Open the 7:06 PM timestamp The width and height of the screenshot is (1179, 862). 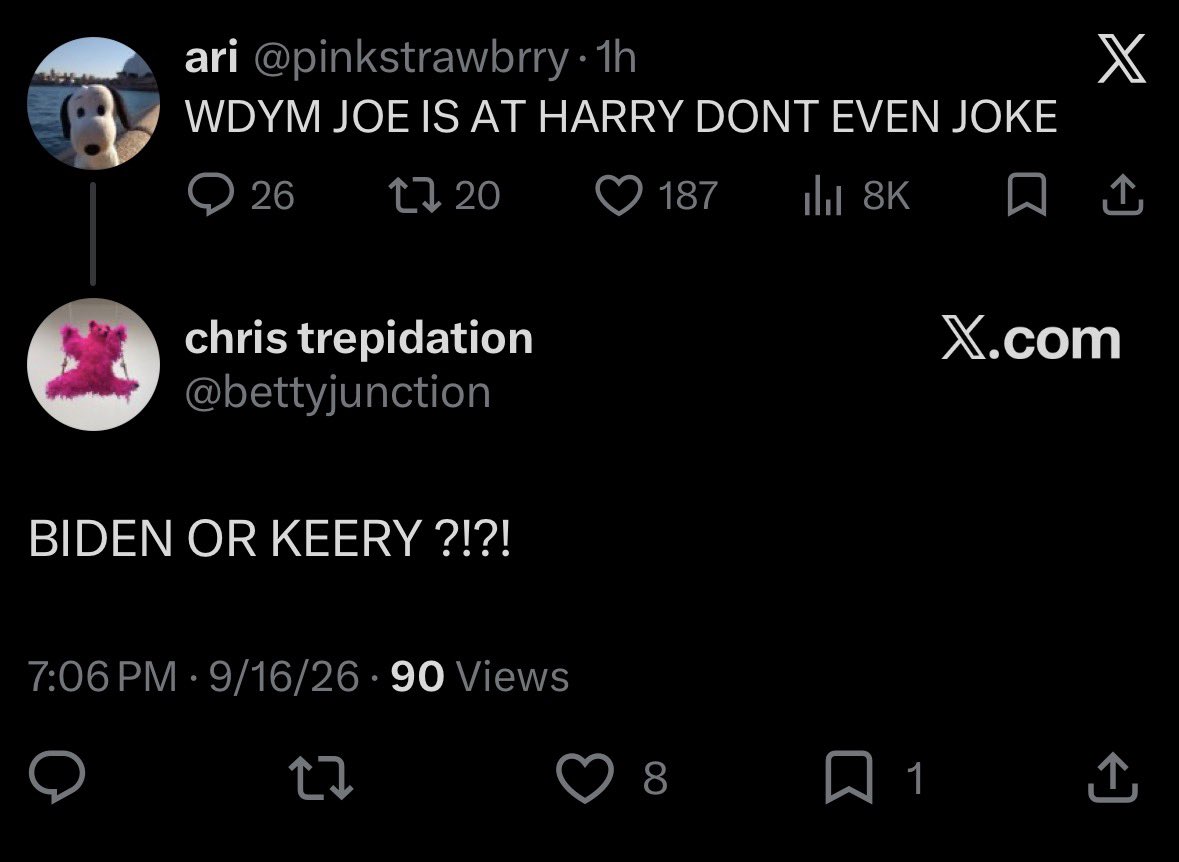102,675
